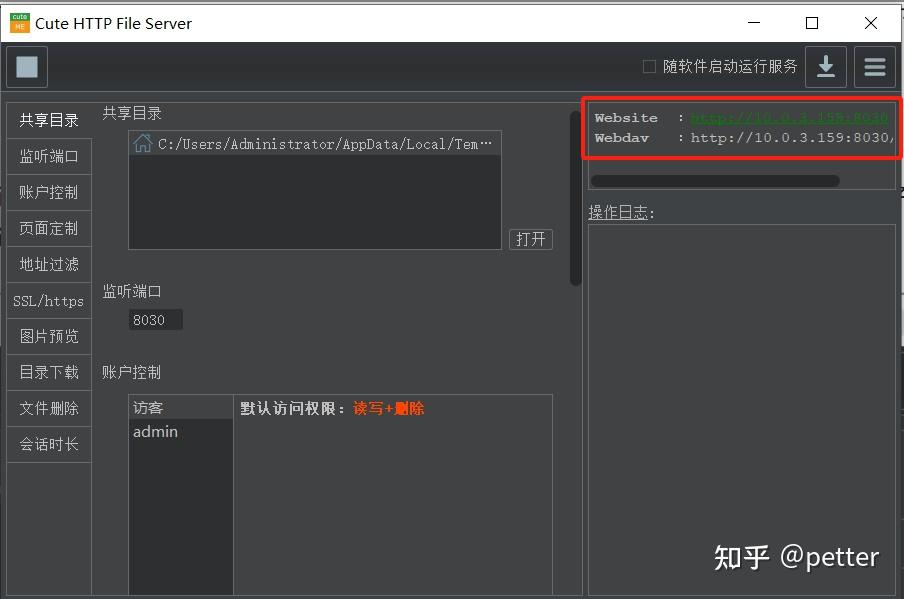Stop the running HTTP service

point(26,66)
